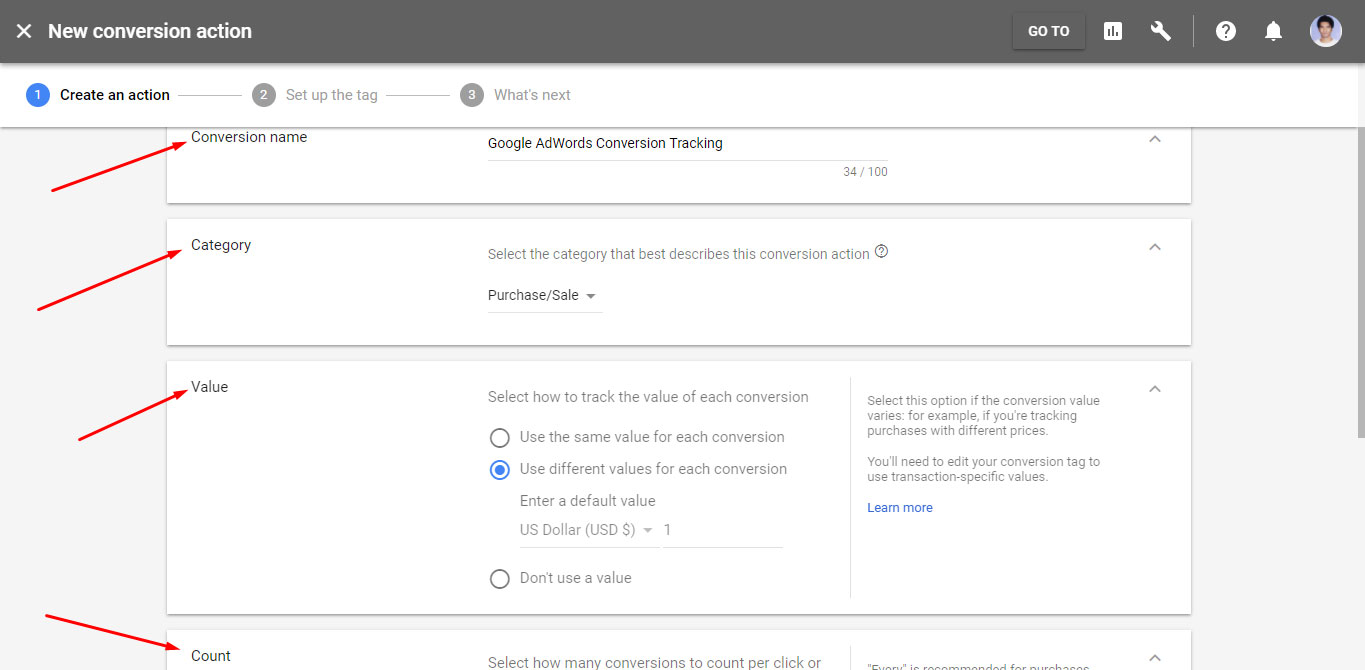Click the New conversion action title
This screenshot has width=1365, height=670.
point(150,31)
